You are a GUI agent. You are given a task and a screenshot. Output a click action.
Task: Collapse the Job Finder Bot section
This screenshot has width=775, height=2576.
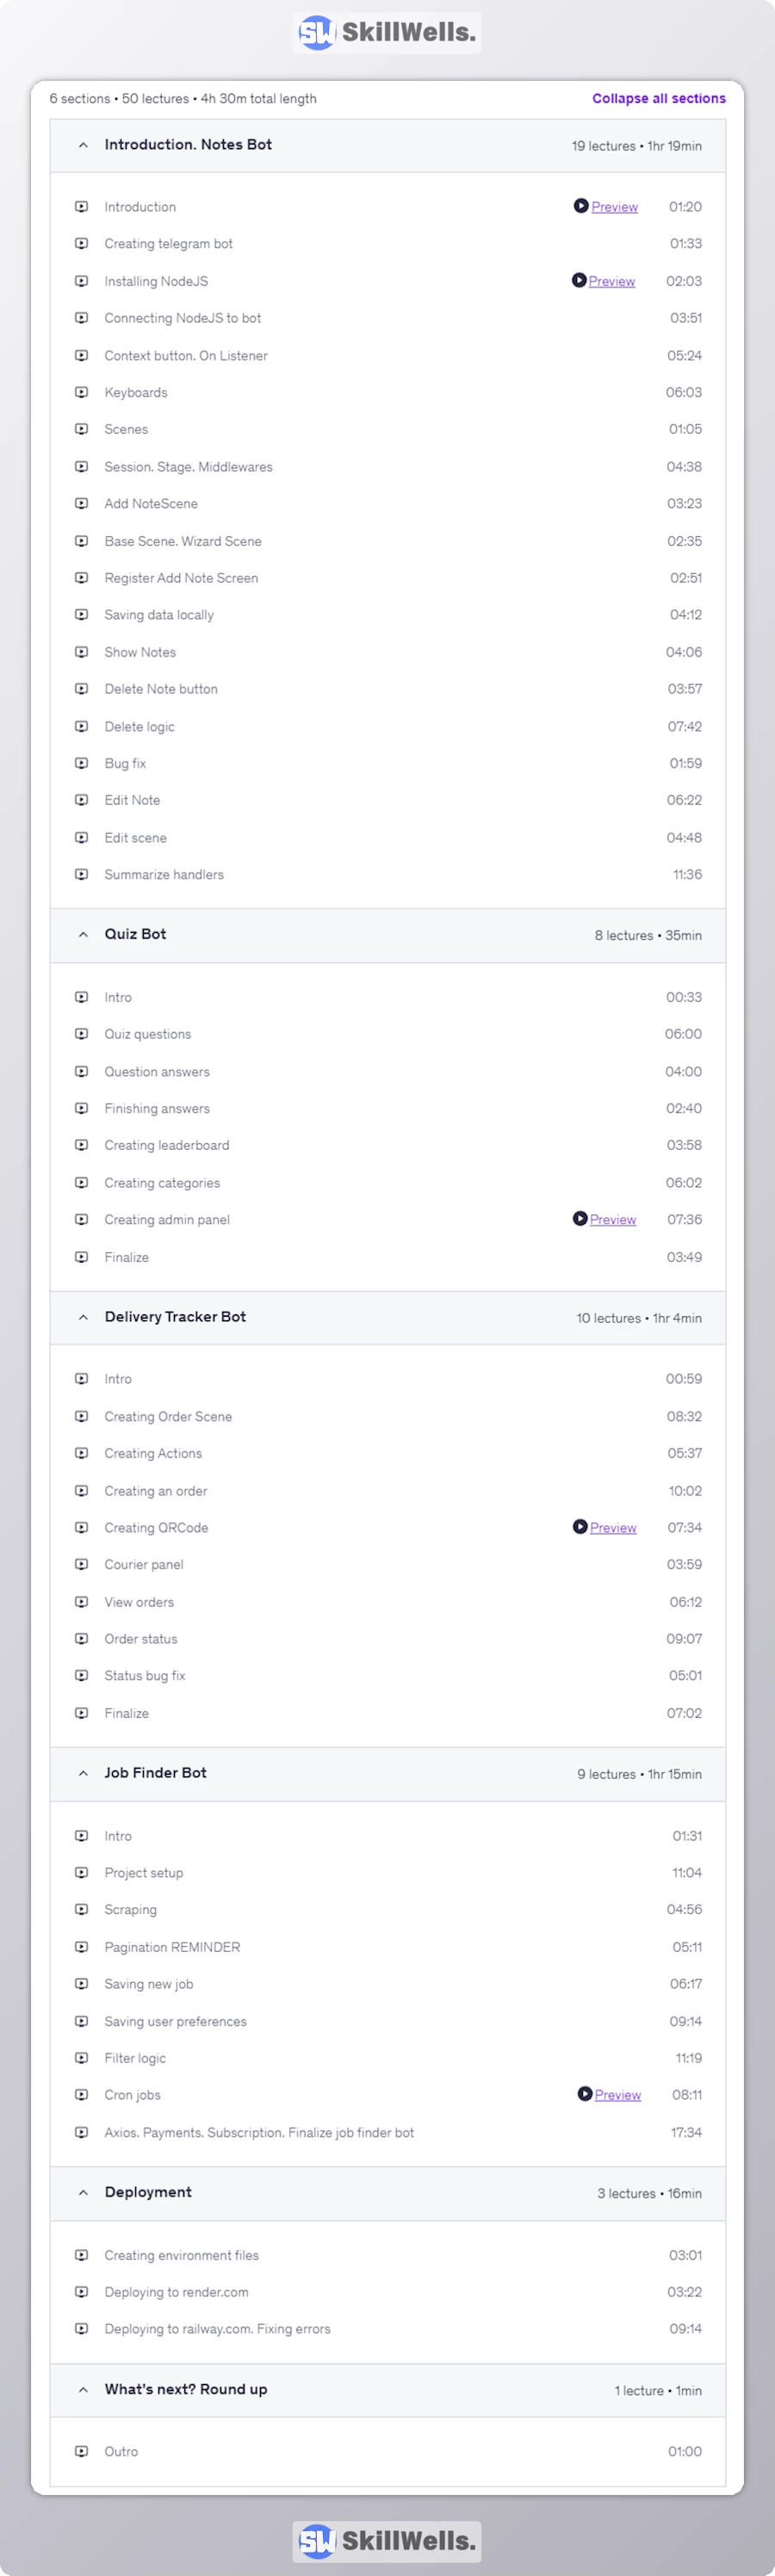tap(84, 1773)
